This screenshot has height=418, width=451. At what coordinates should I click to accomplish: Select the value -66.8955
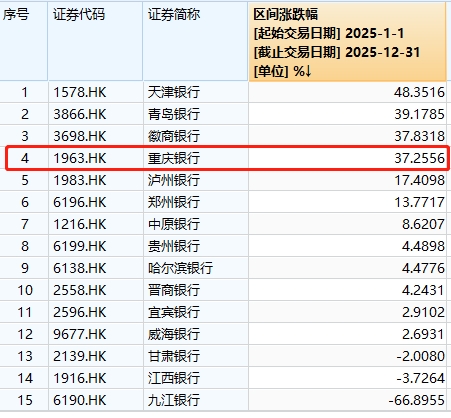(x=417, y=400)
